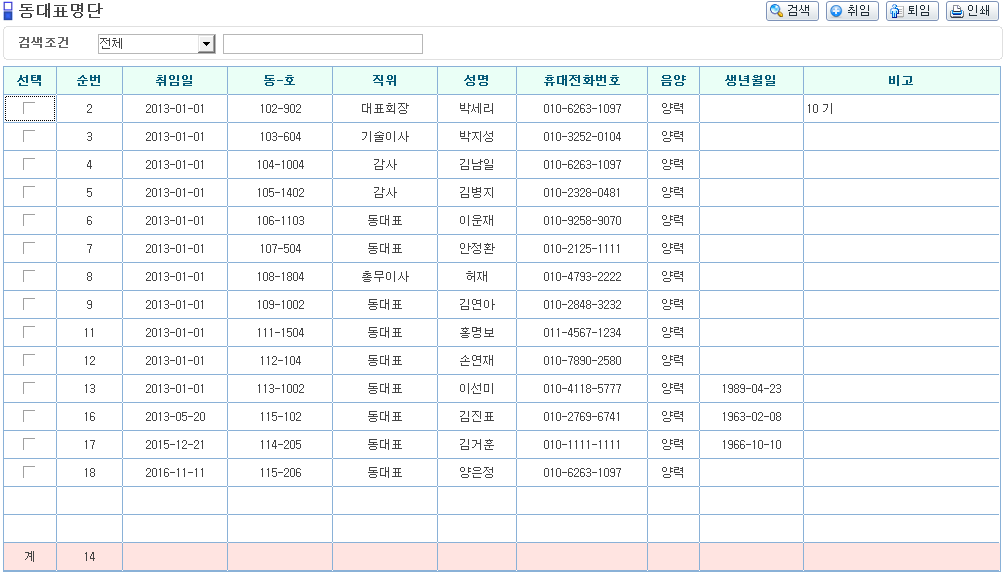Enable the checkbox for 김진표 row
This screenshot has height=575, width=1005.
29,416
